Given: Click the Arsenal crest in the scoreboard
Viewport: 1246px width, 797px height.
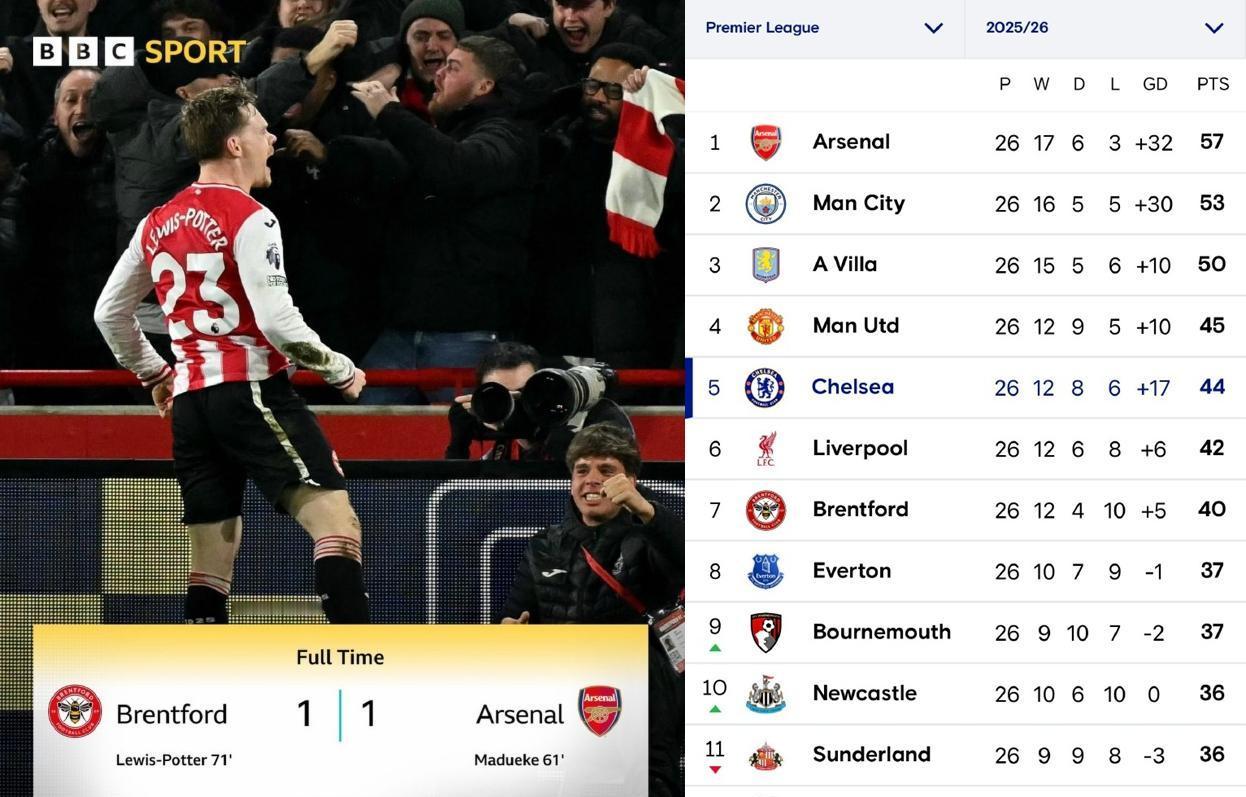Looking at the screenshot, I should point(600,711).
